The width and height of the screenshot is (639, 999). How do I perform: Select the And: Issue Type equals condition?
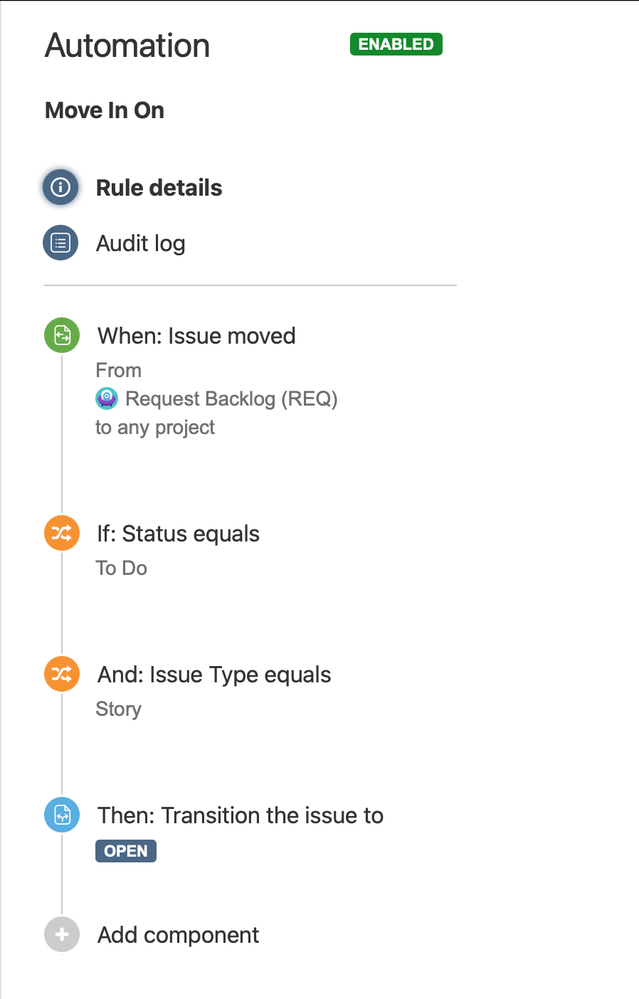pos(214,675)
